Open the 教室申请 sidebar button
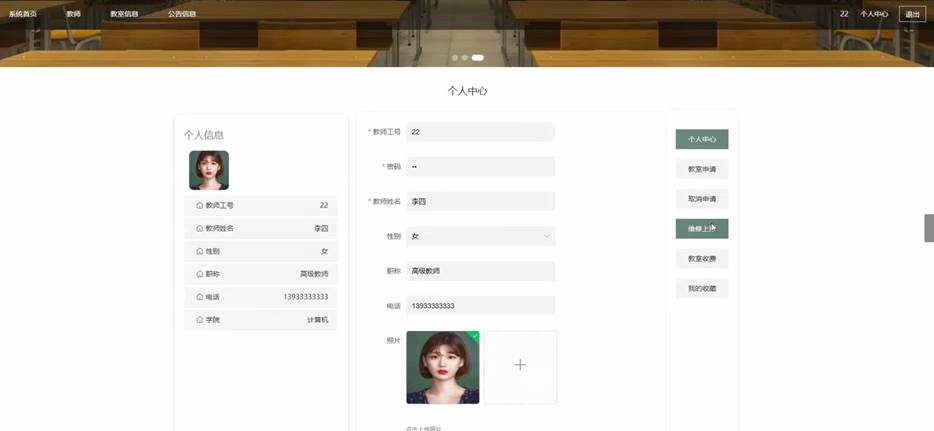This screenshot has height=431, width=934. [x=702, y=169]
